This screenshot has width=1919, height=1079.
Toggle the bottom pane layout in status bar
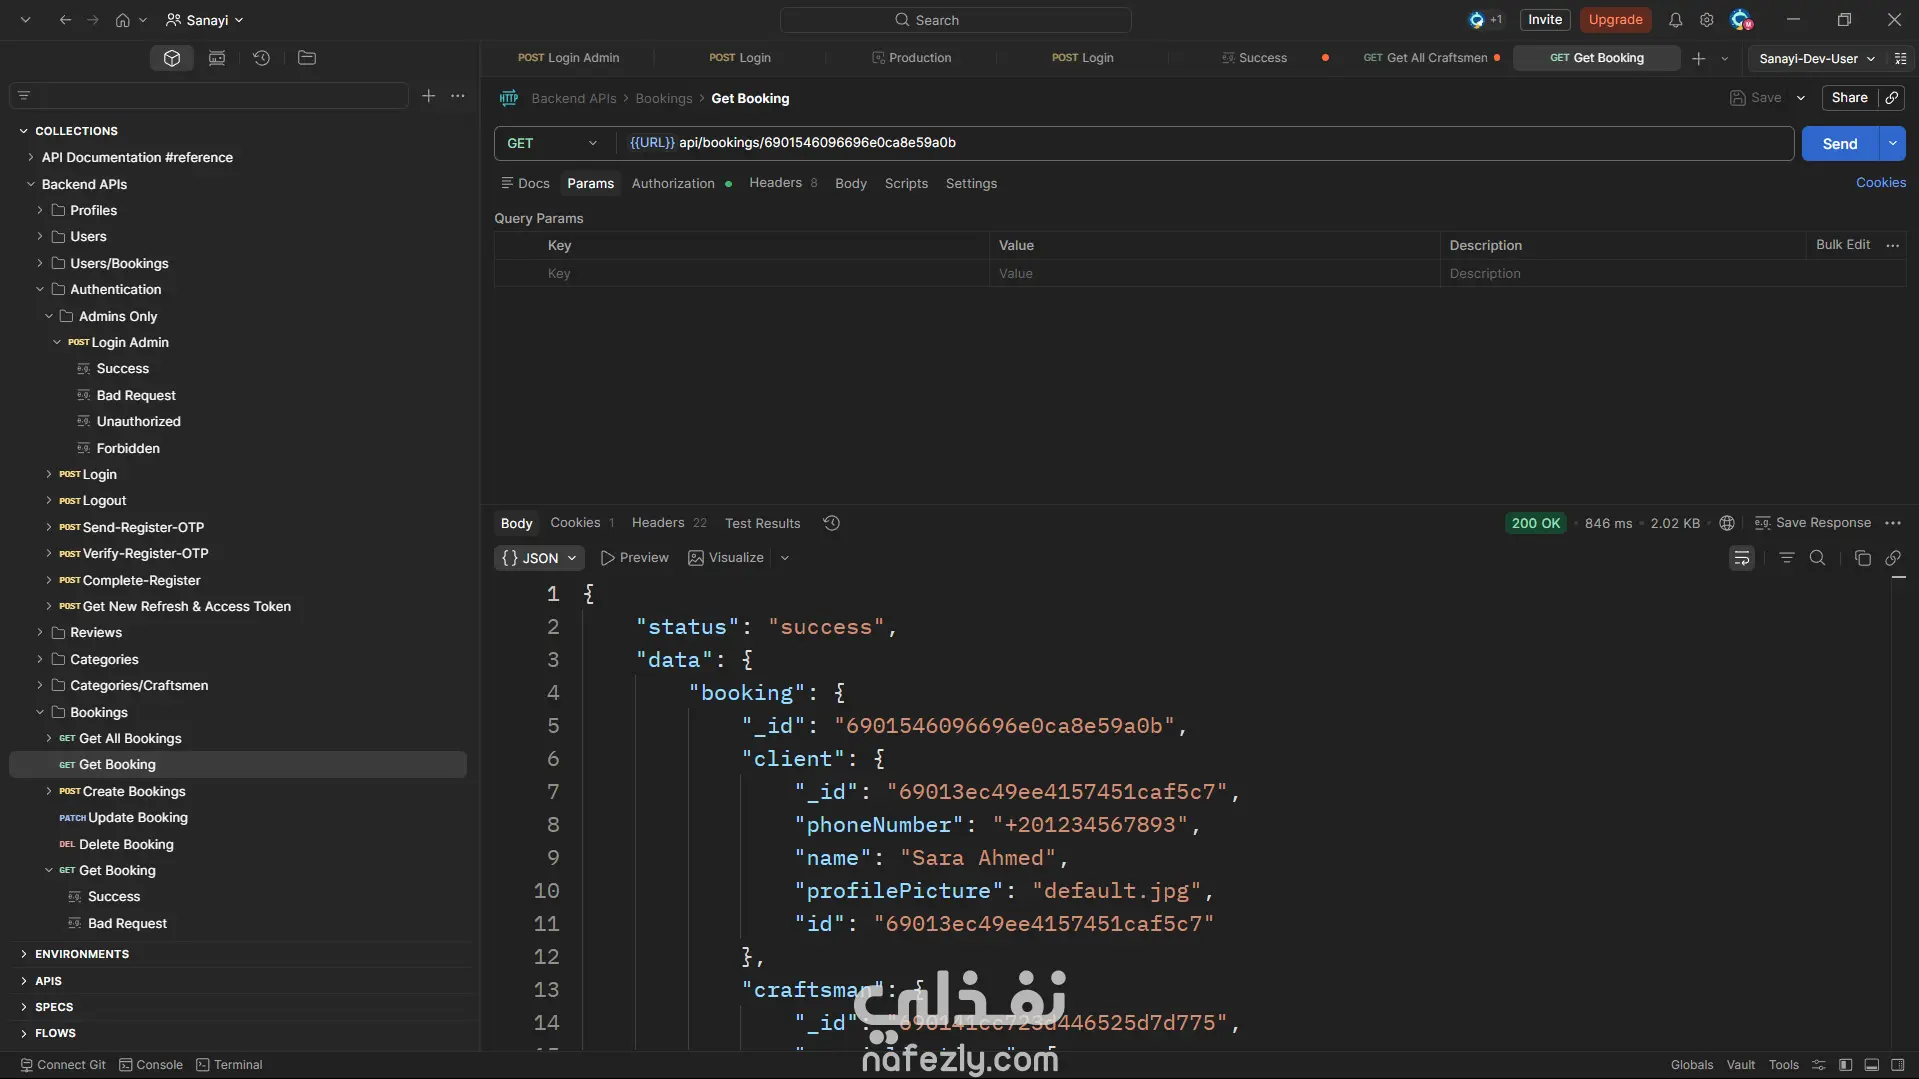point(1872,1065)
